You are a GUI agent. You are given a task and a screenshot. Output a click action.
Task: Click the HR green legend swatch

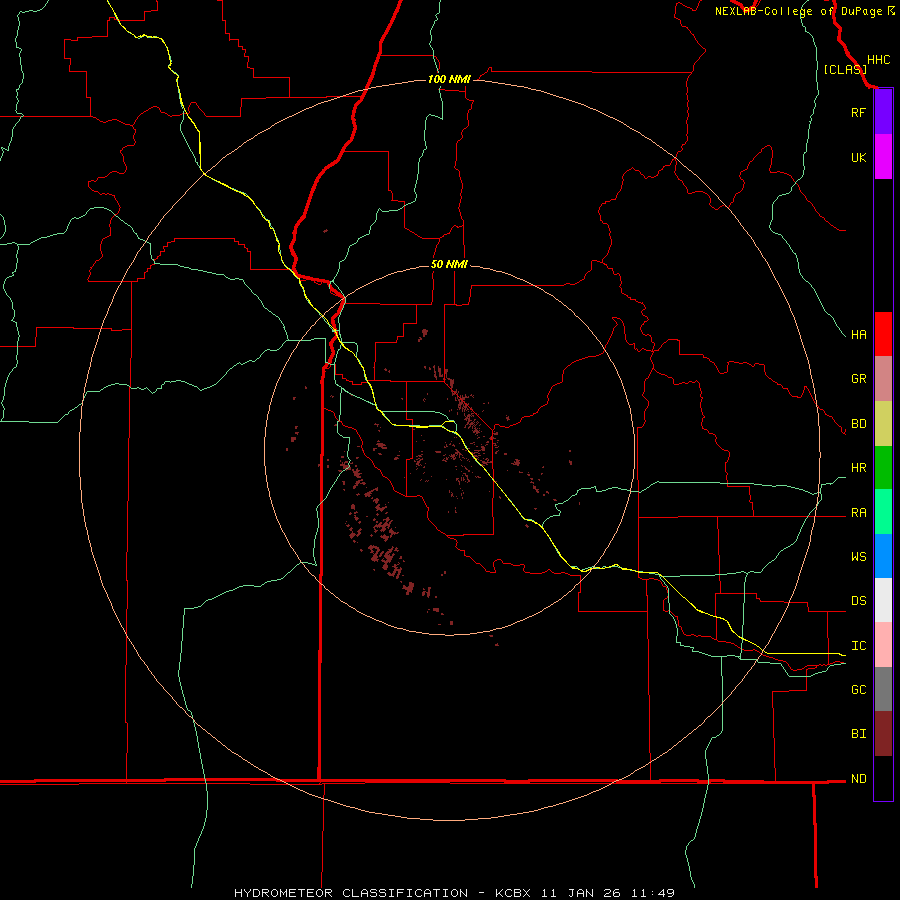click(x=883, y=468)
